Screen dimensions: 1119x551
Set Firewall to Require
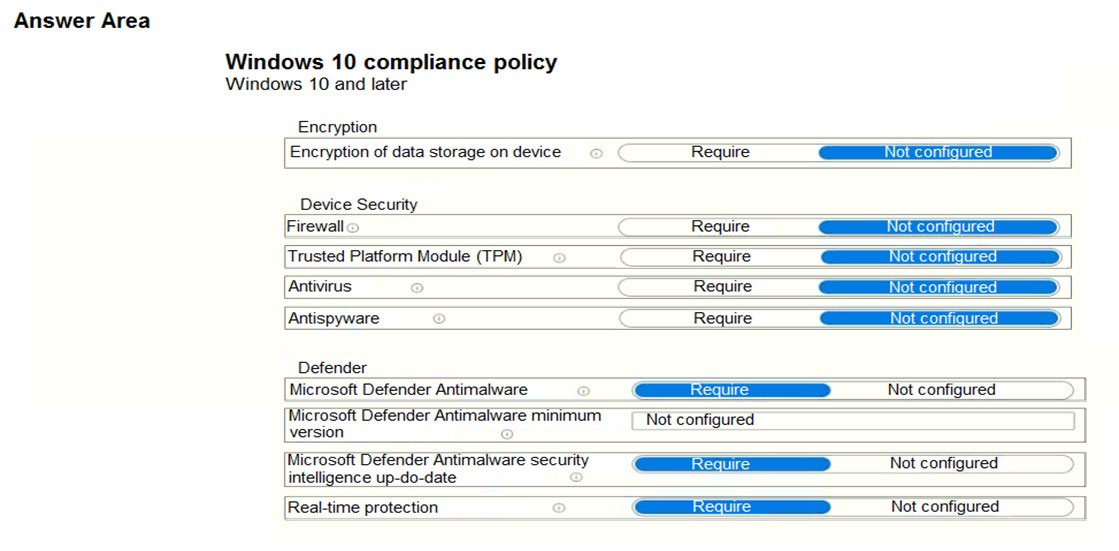719,227
